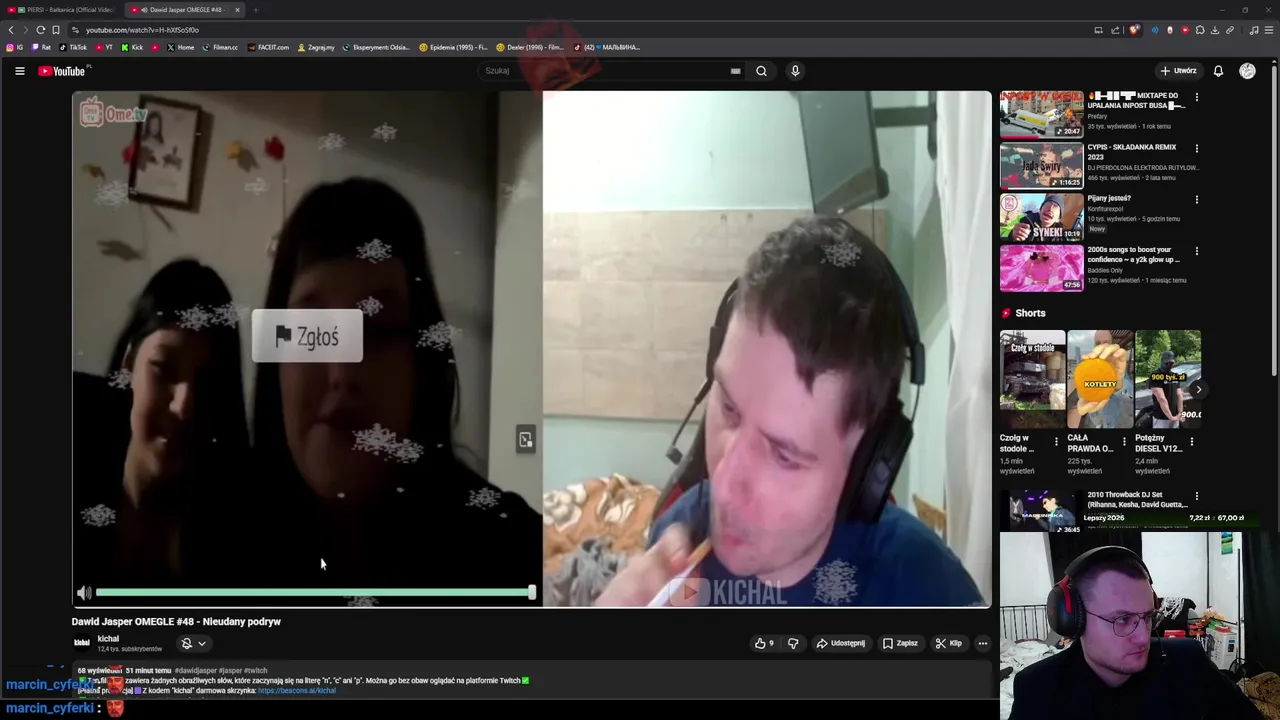1280x720 pixels.
Task: Open a new browser tab
Action: 255,10
